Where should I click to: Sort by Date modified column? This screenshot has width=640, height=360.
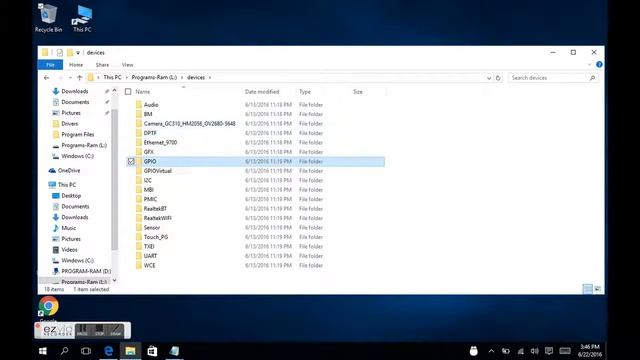click(x=262, y=92)
